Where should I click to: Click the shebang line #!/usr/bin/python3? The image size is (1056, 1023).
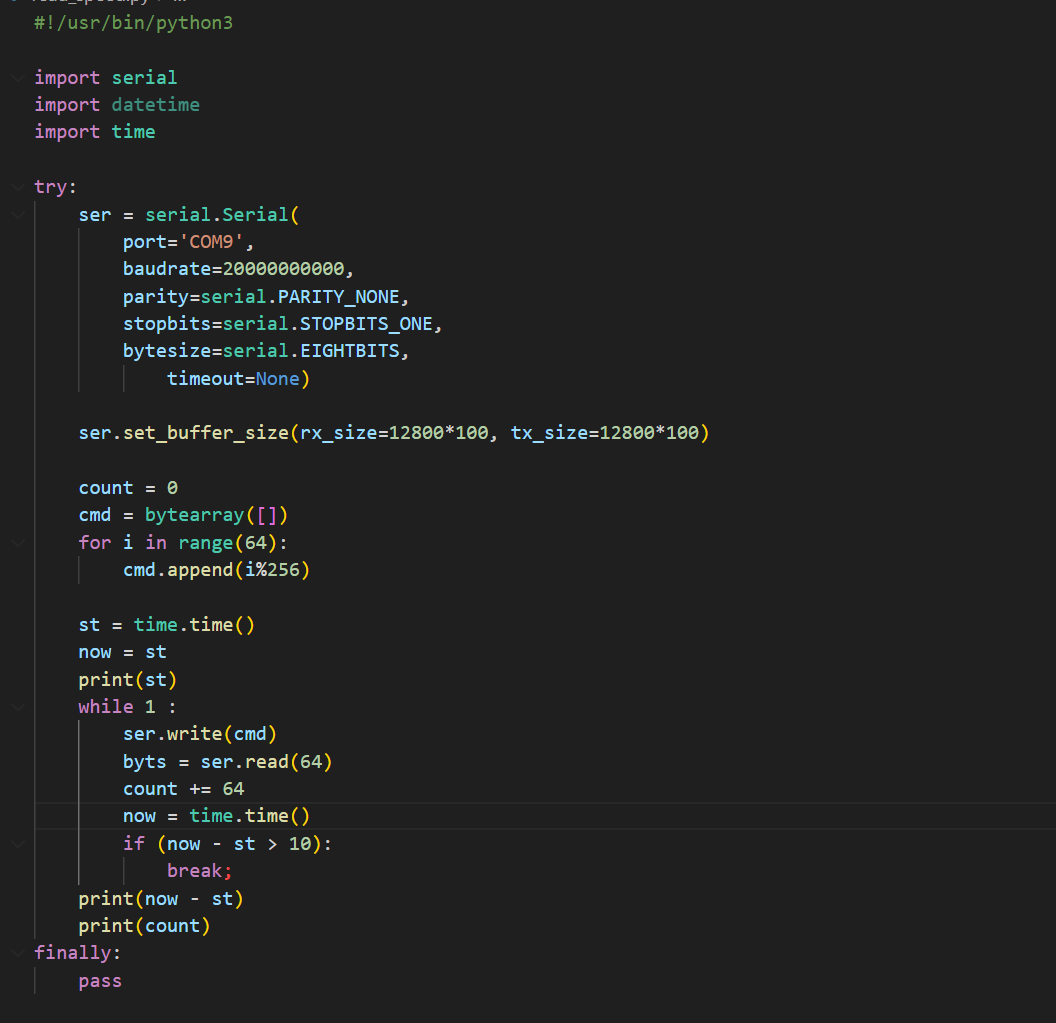(x=133, y=23)
